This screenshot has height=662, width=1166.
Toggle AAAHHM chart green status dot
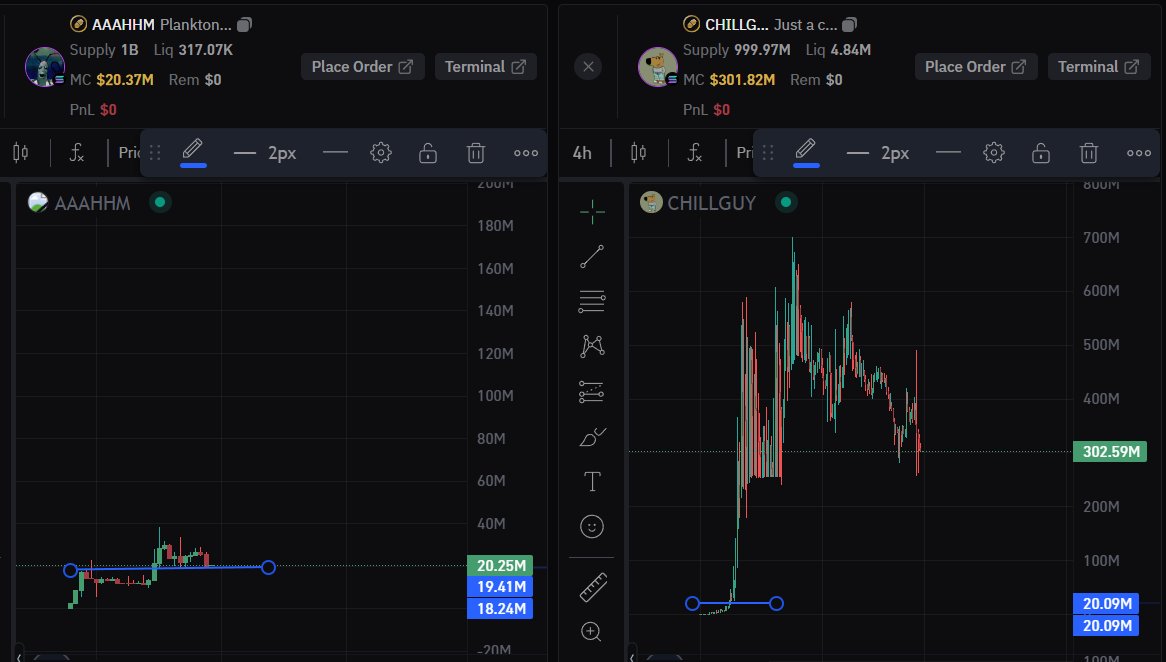pyautogui.click(x=160, y=202)
